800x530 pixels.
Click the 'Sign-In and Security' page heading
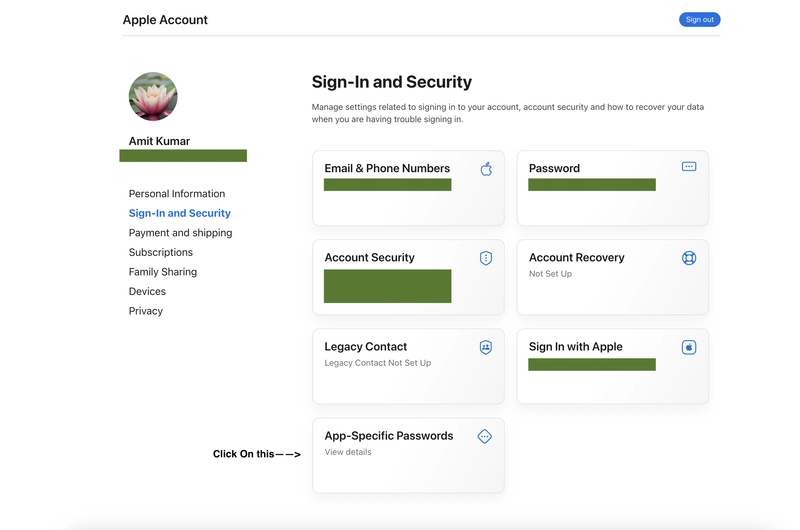[x=392, y=82]
